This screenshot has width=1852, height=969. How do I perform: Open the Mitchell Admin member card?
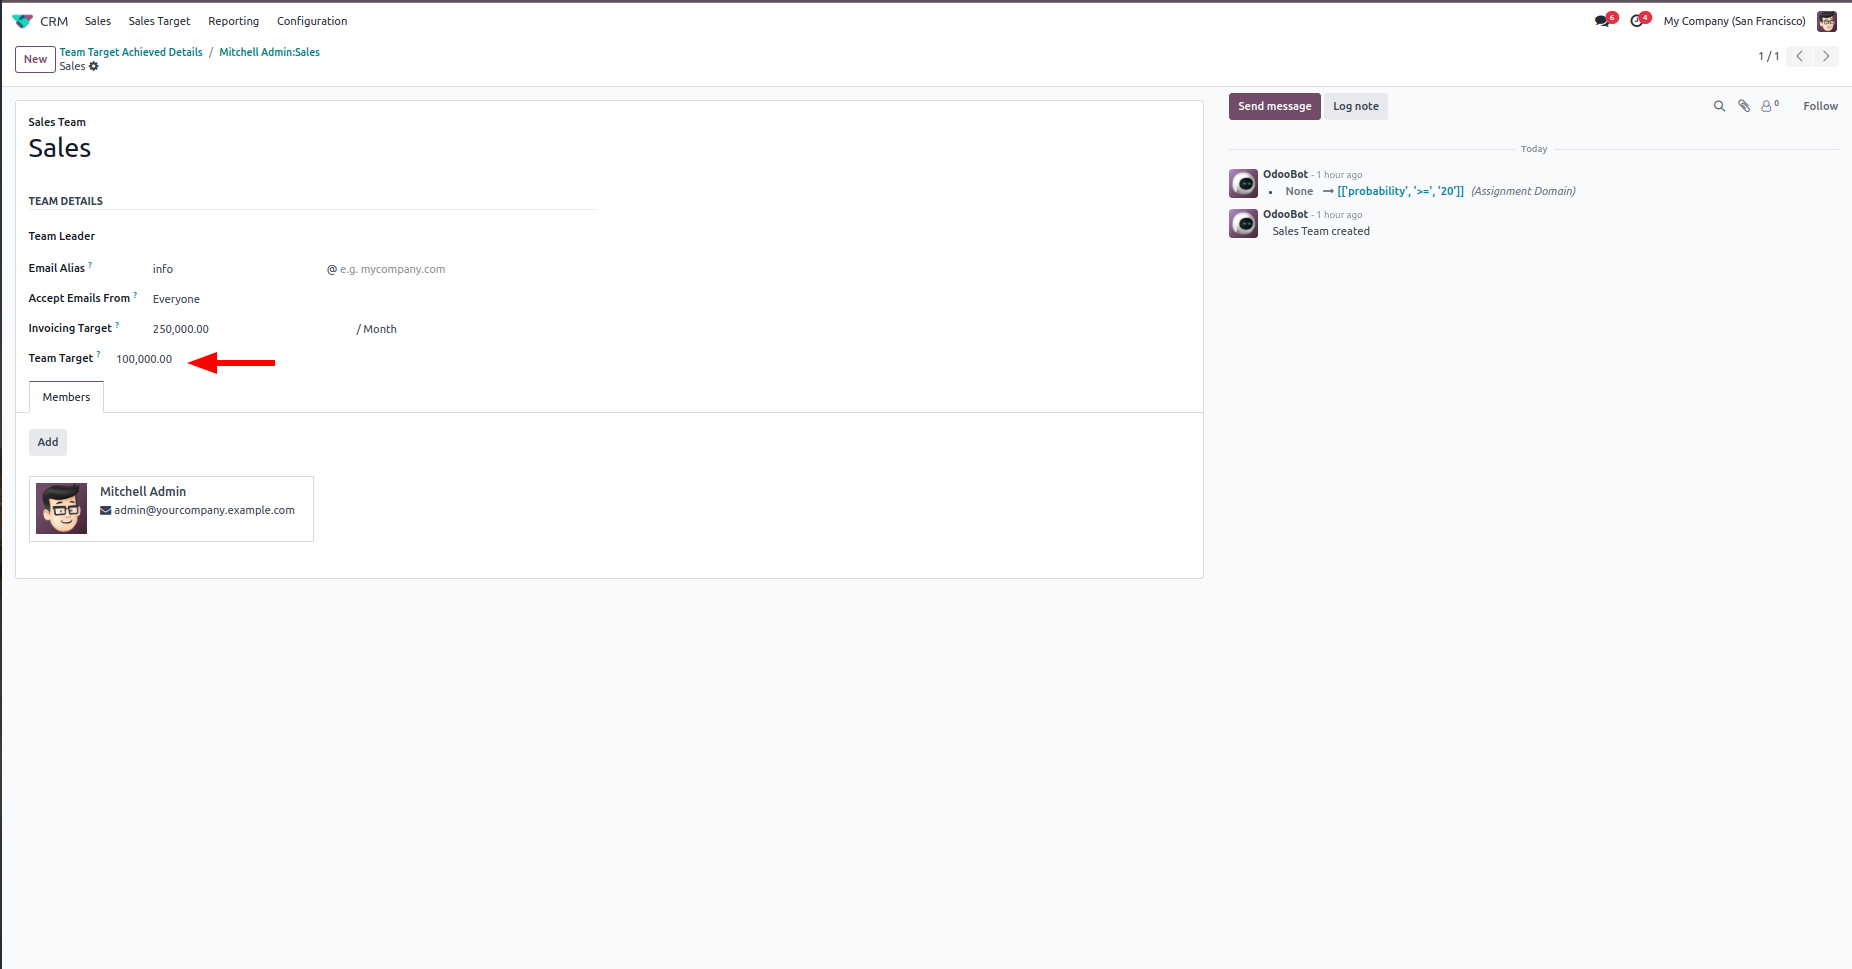pos(171,509)
